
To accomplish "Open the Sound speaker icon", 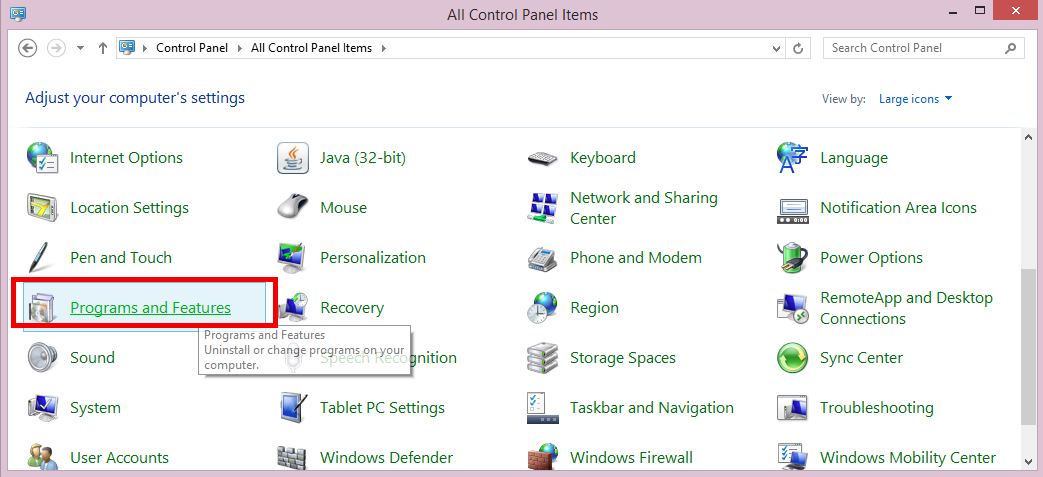I will [x=42, y=358].
